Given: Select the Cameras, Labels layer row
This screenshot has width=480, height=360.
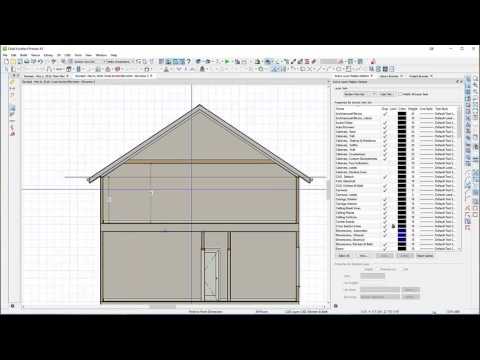Looking at the screenshot, I should [397, 195].
